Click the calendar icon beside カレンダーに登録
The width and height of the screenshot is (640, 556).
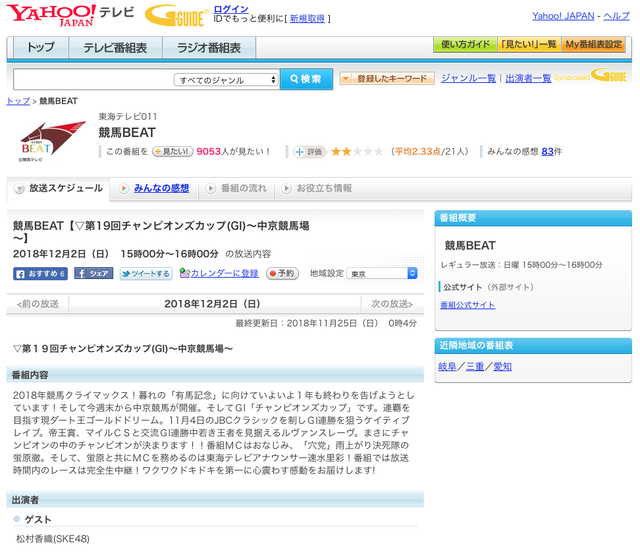tap(184, 273)
